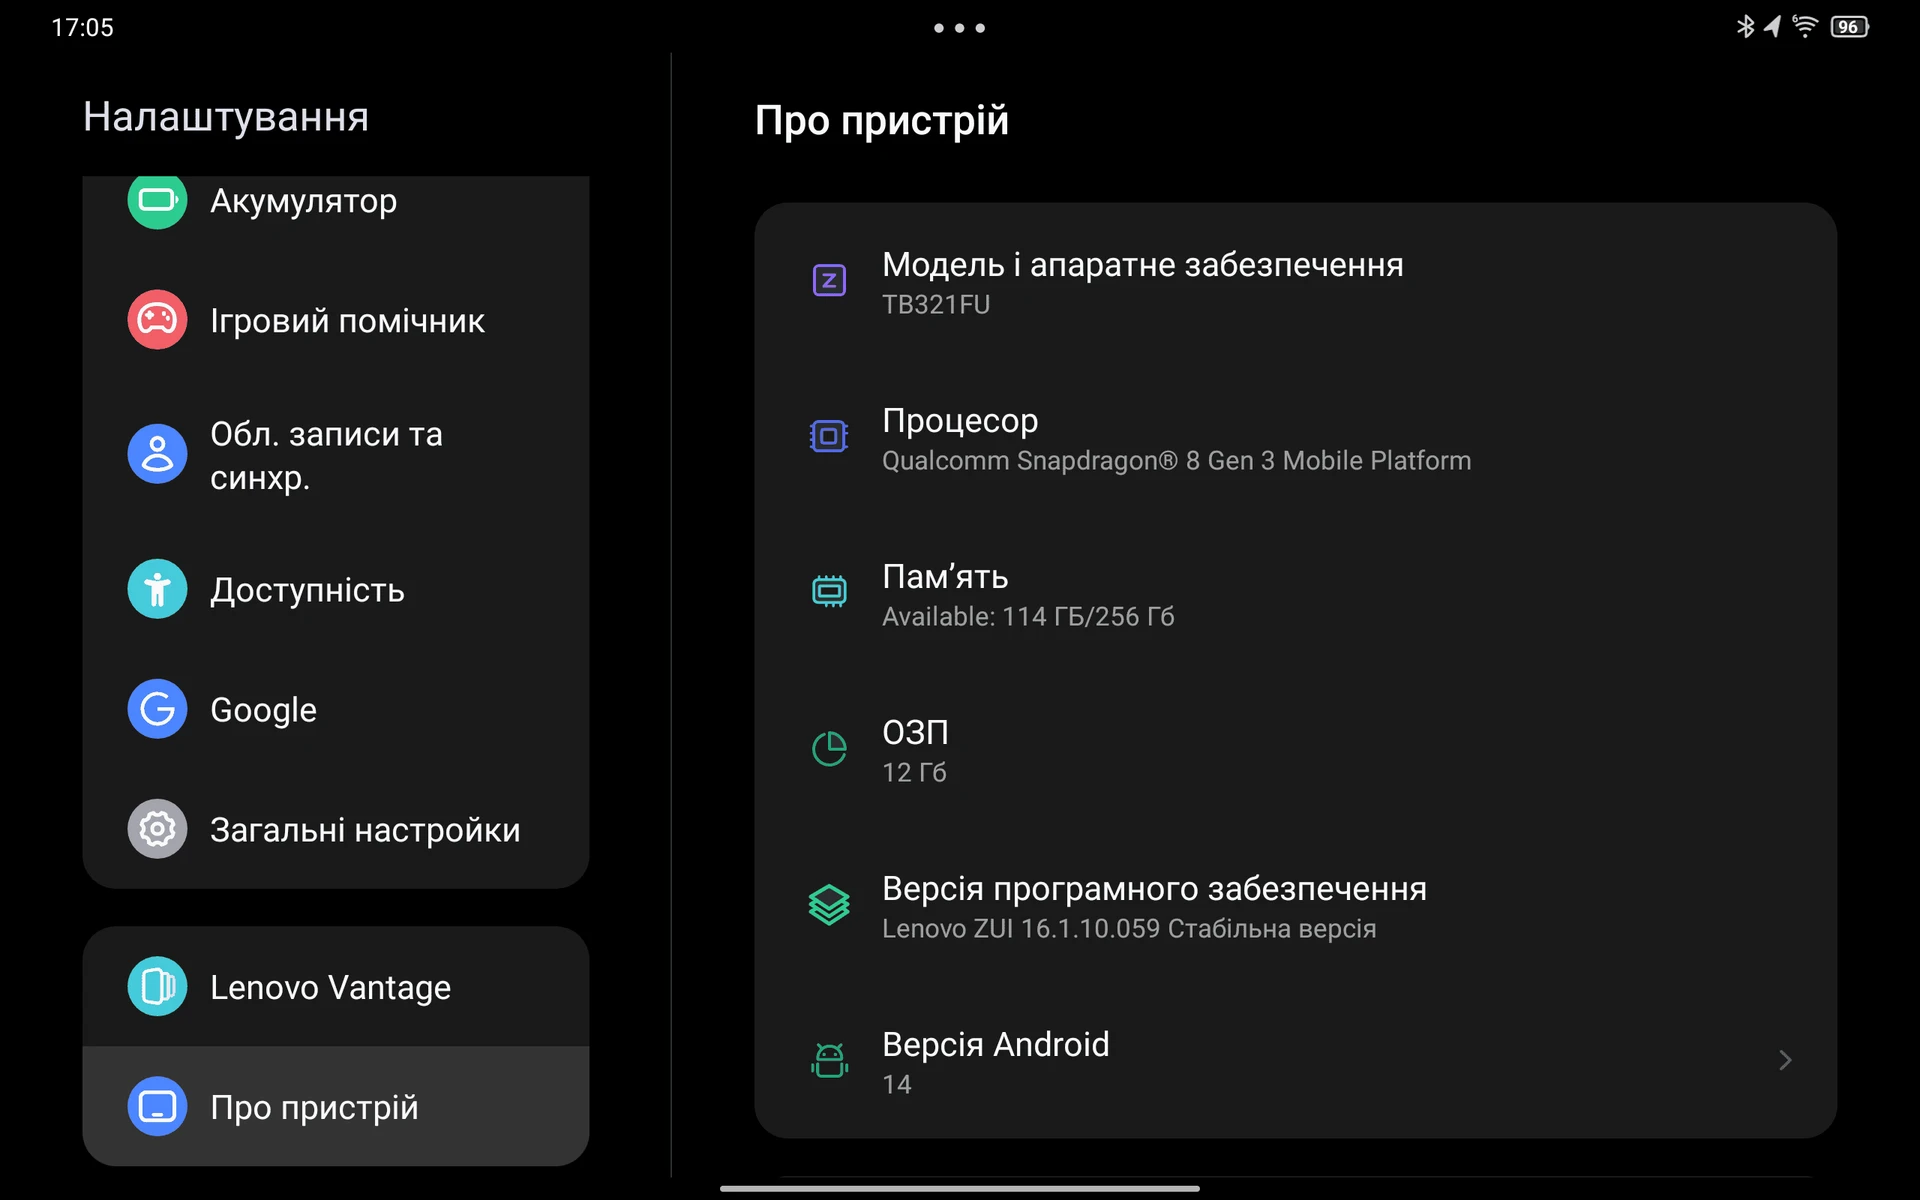1920x1200 pixels.
Task: Select the Обл. записи та синхр. person icon
Action: pyautogui.click(x=157, y=455)
